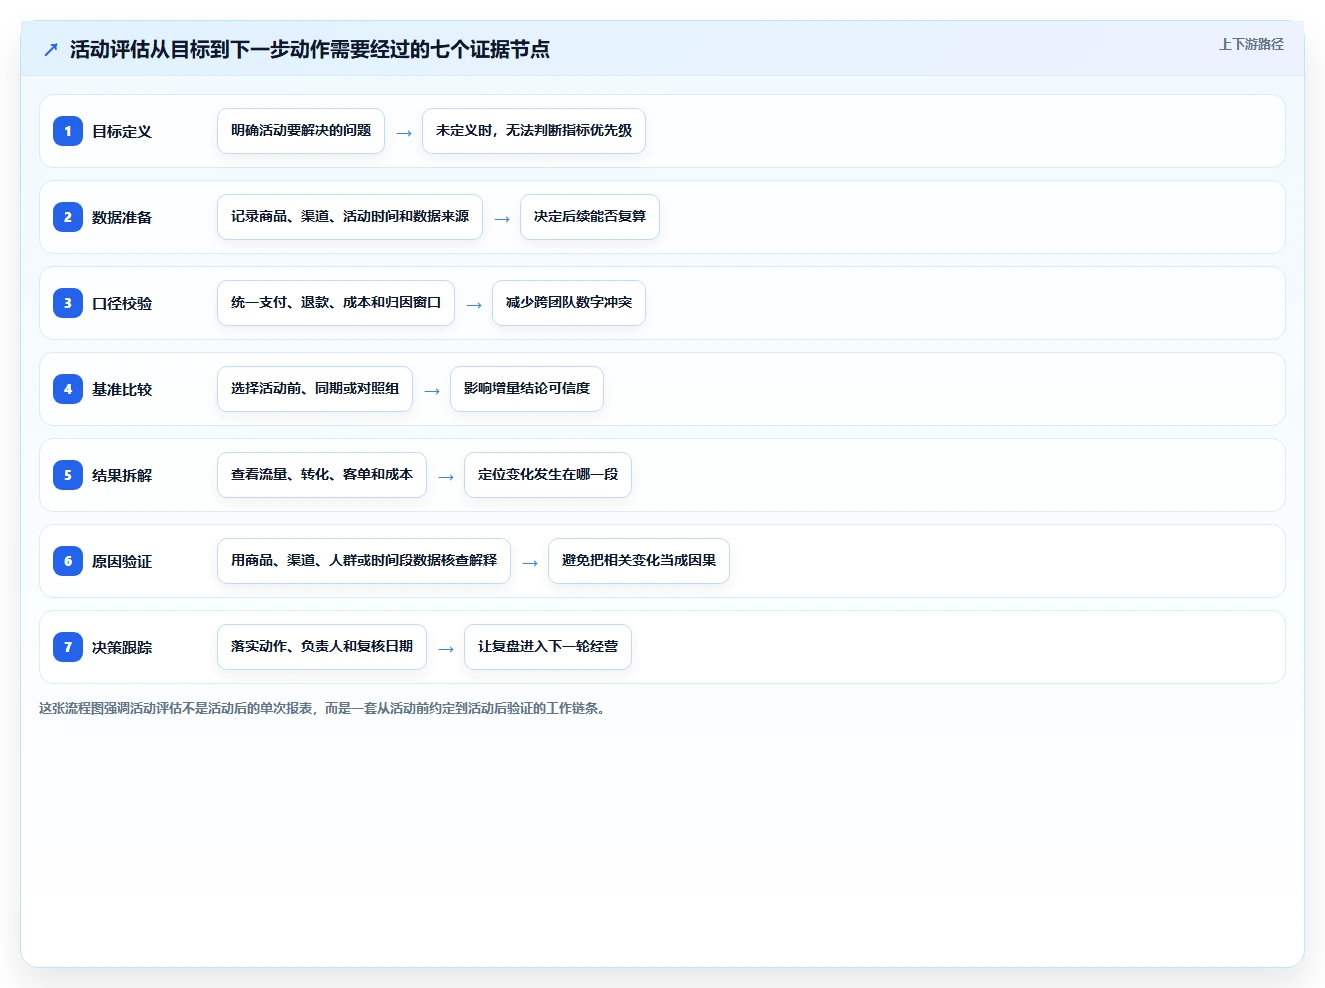The height and width of the screenshot is (988, 1325).
Task: Click the arrow in the 决策跟踪 row
Action: [446, 649]
